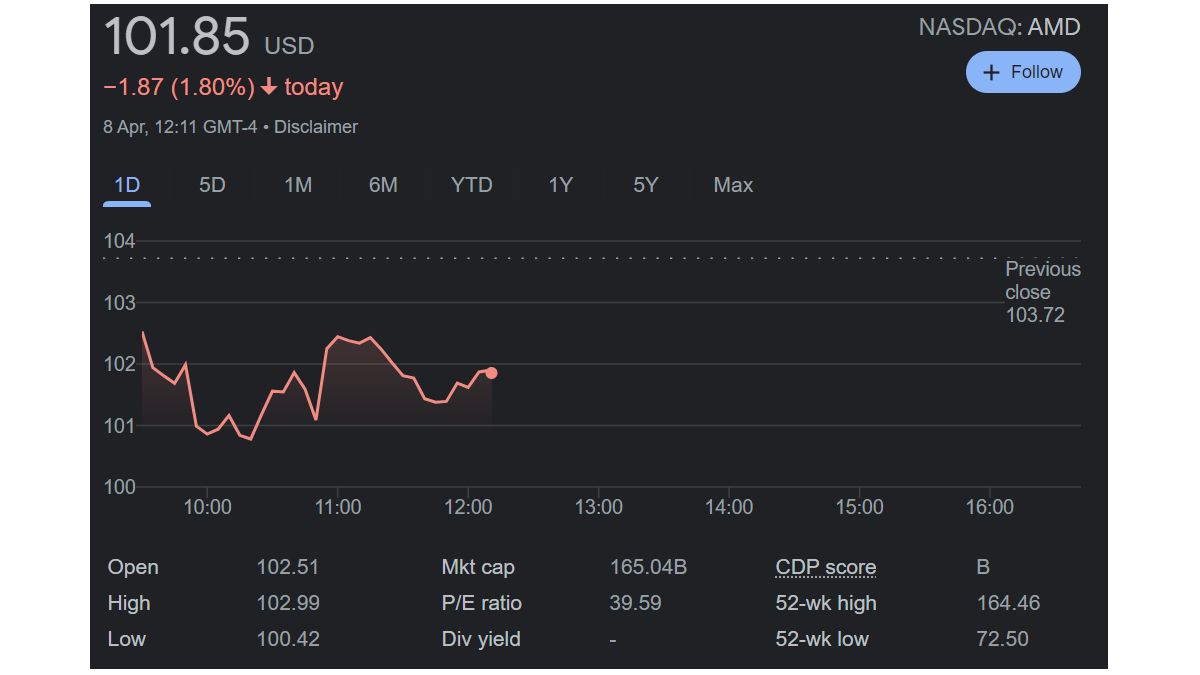Click the 52-wk low value 72.50

point(1002,639)
